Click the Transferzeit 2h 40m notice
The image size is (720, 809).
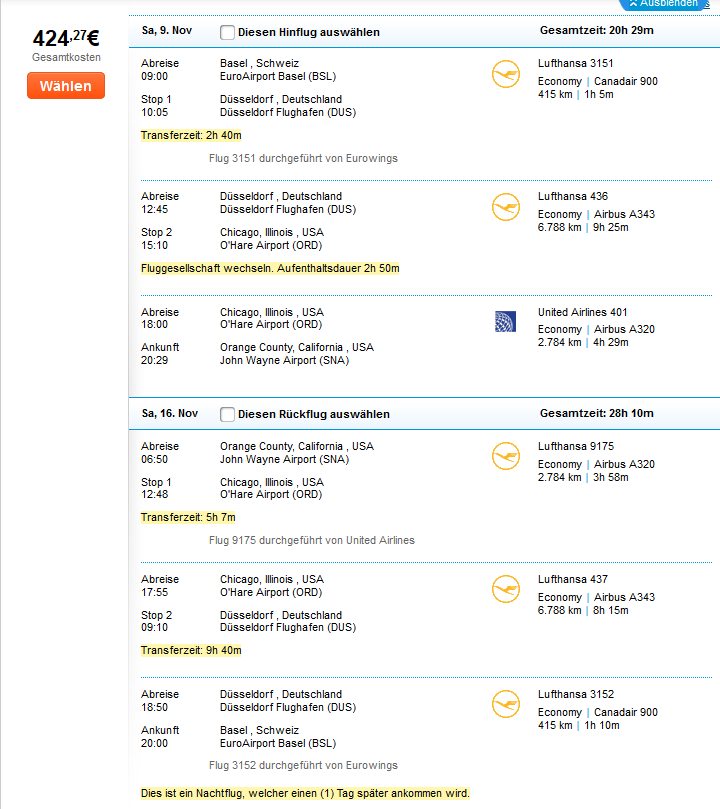coord(191,135)
